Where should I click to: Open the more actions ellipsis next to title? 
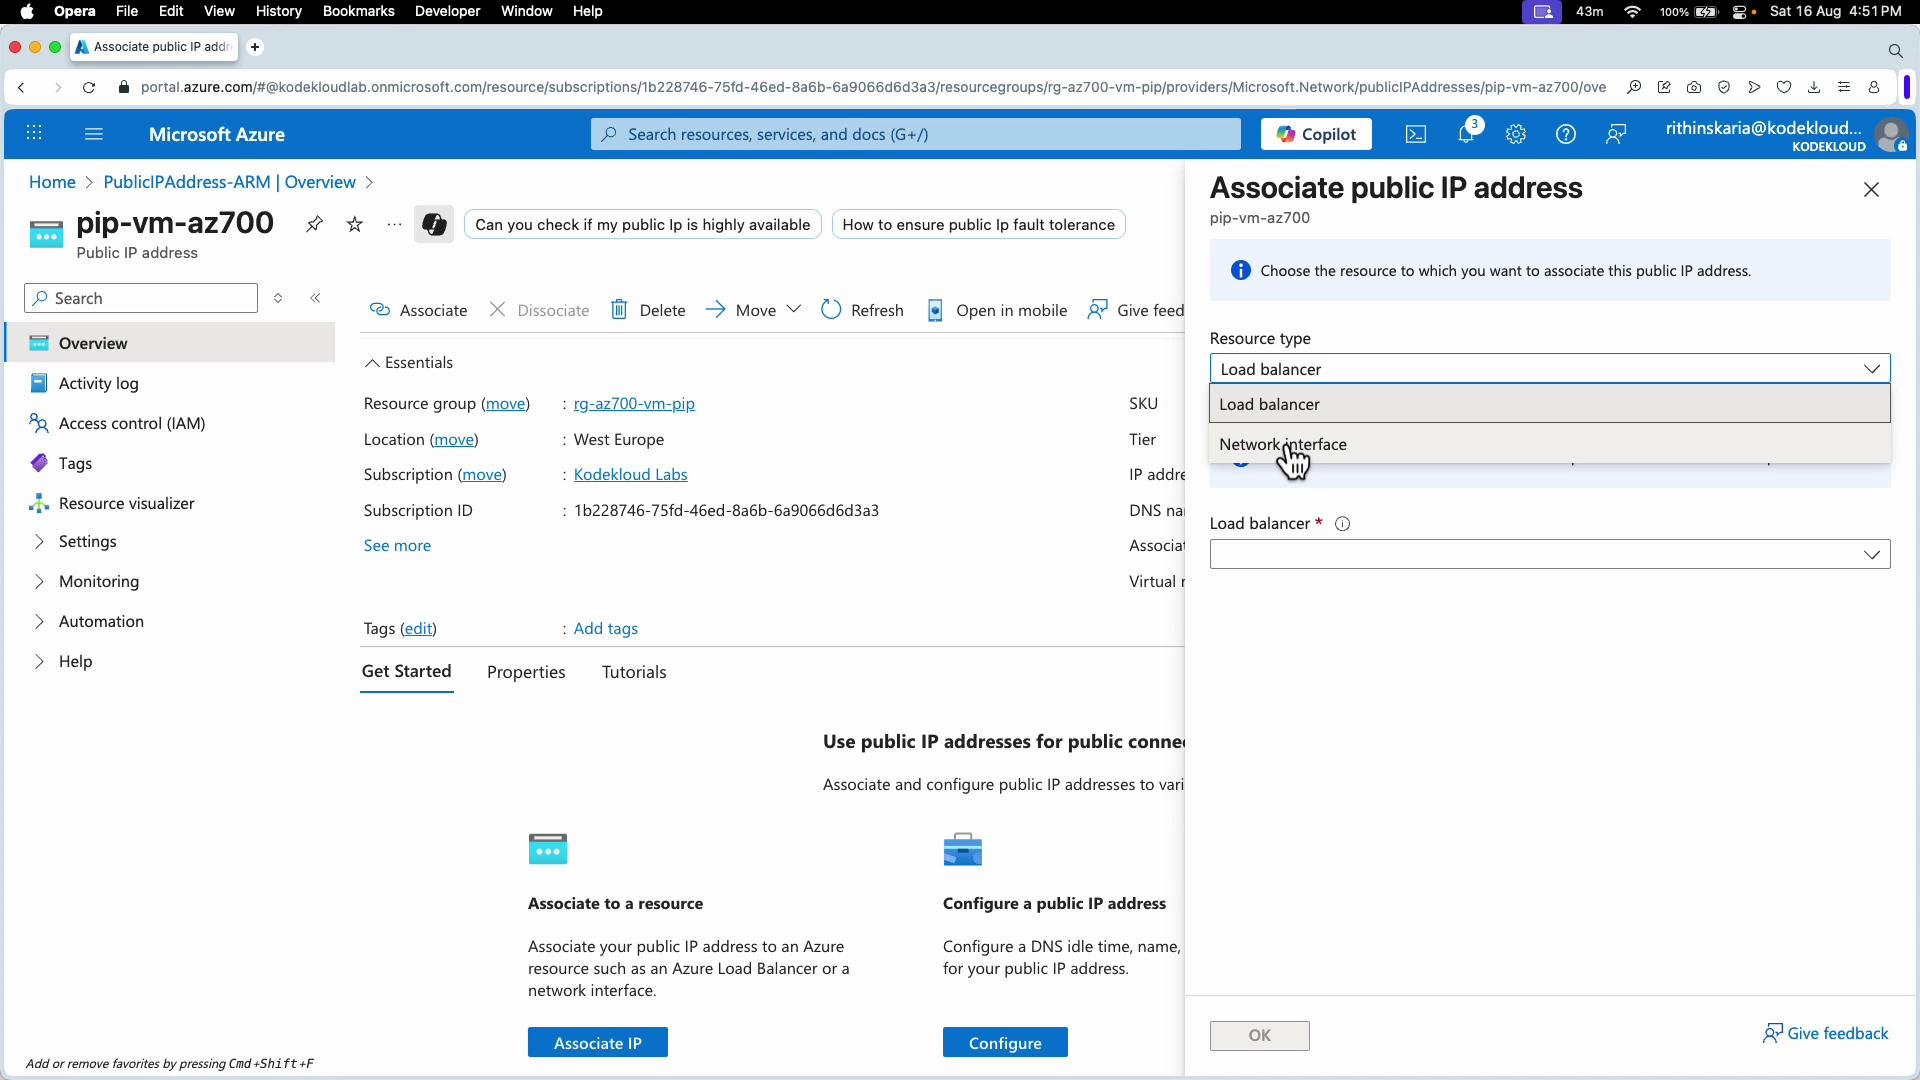(394, 224)
